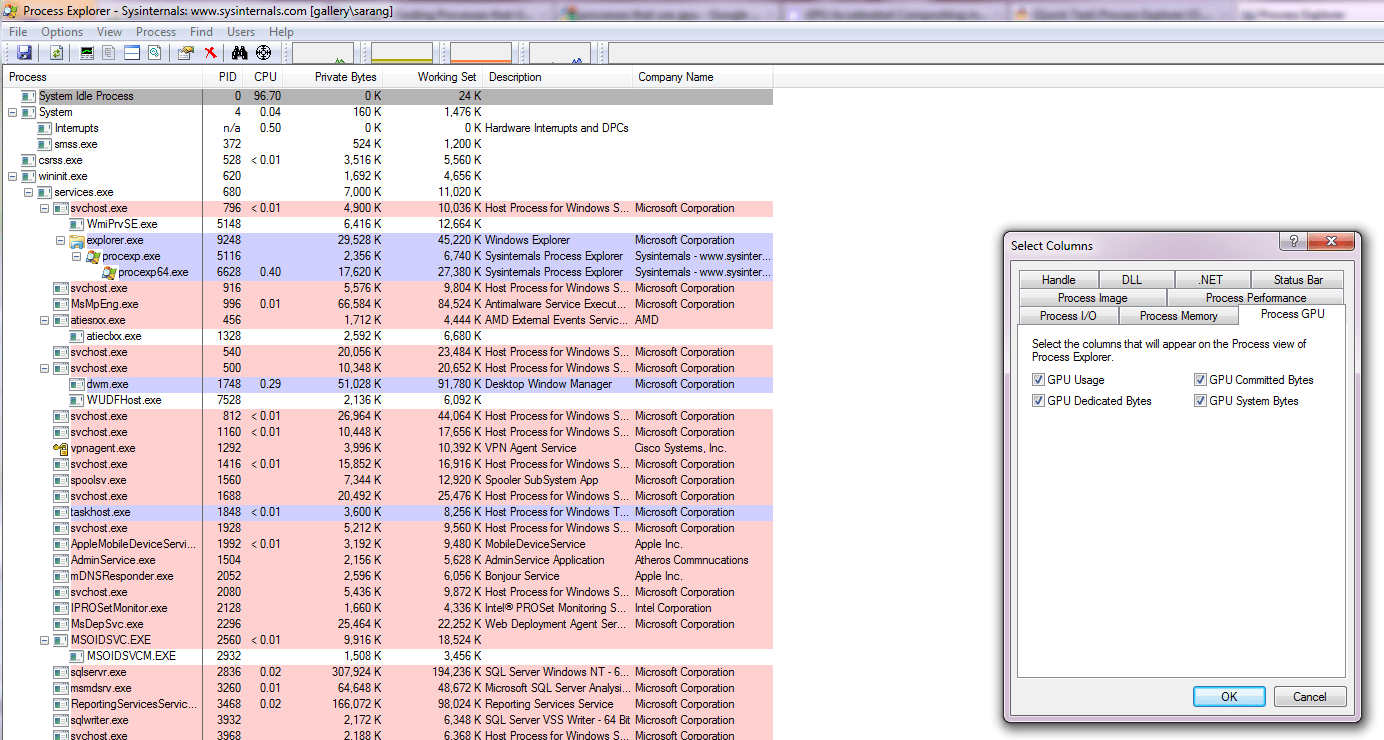Open System Information from the toolbar icon
The image size is (1384, 740).
click(x=88, y=53)
